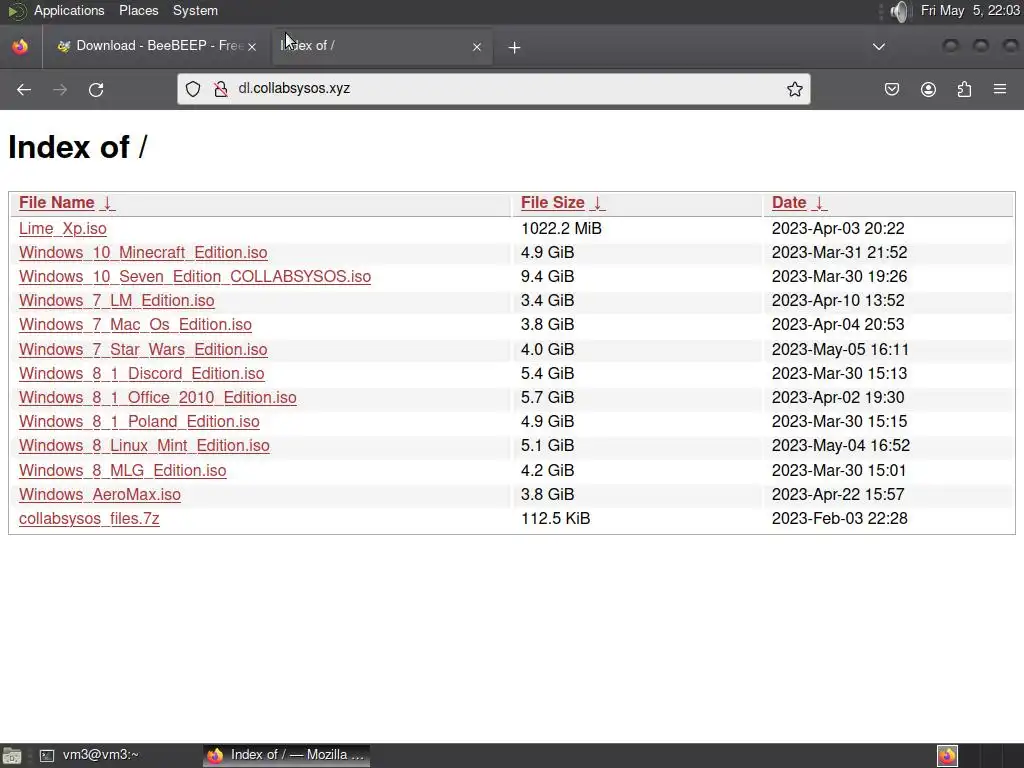This screenshot has height=768, width=1024.
Task: Open Windows_7_Mac_Os_Edition.iso link
Action: (135, 325)
